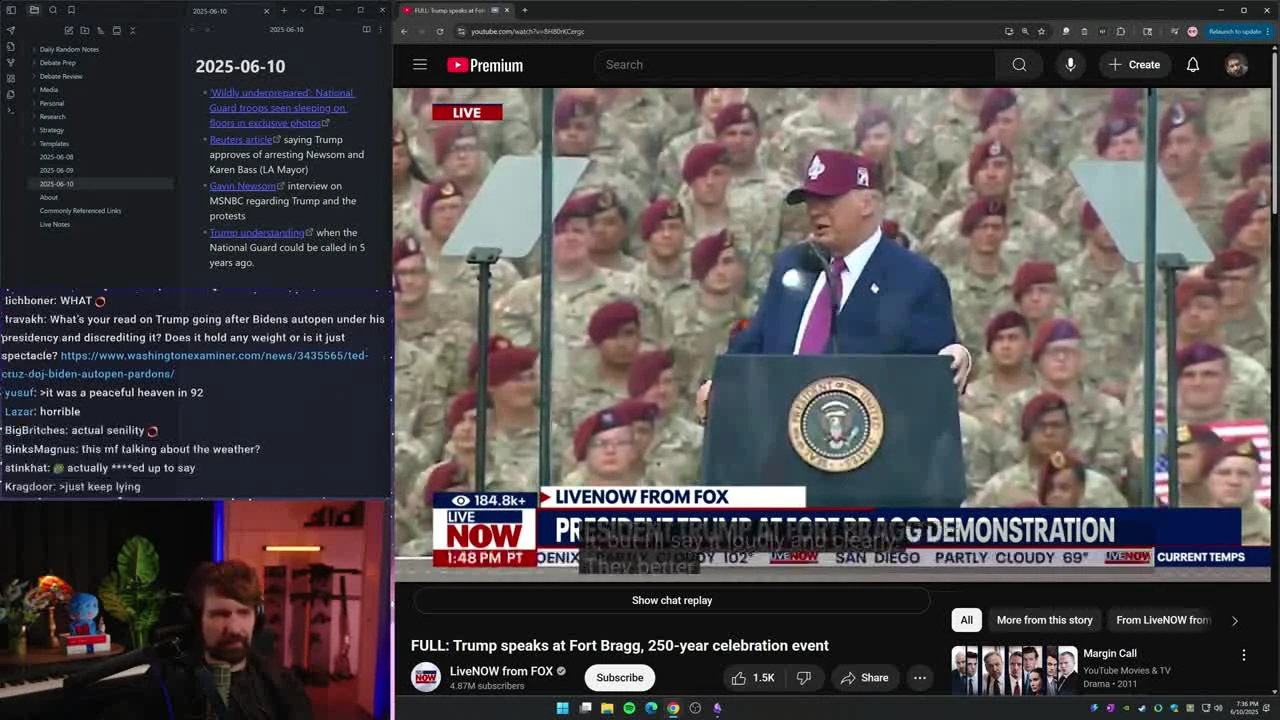Screen dimensions: 1280x720
Task: Create new folder in Obsidian explorer
Action: click(x=85, y=30)
